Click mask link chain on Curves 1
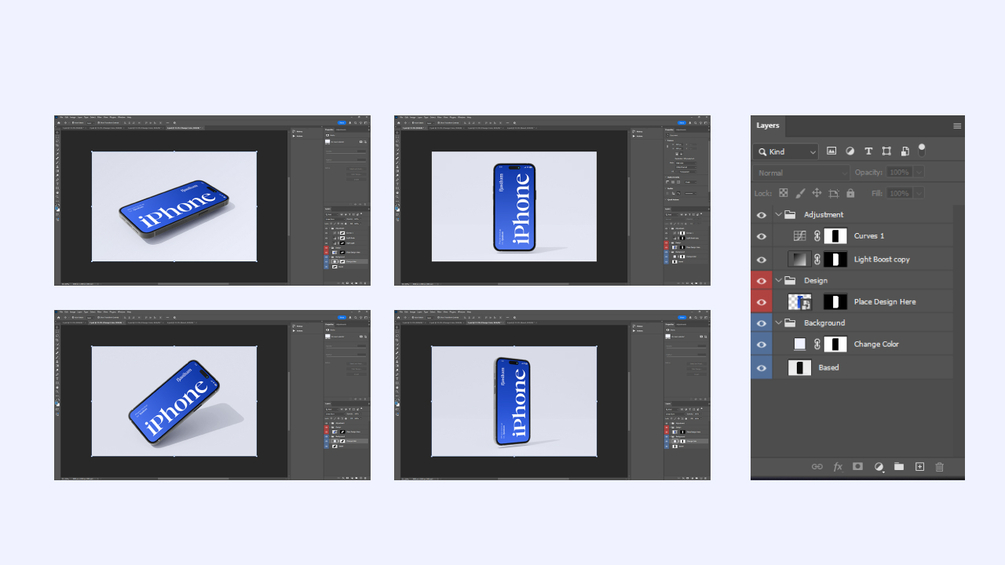The image size is (1005, 565). (817, 236)
